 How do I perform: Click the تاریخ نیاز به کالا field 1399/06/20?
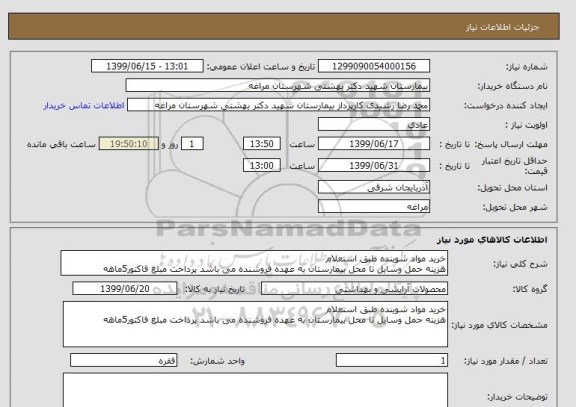(125, 289)
